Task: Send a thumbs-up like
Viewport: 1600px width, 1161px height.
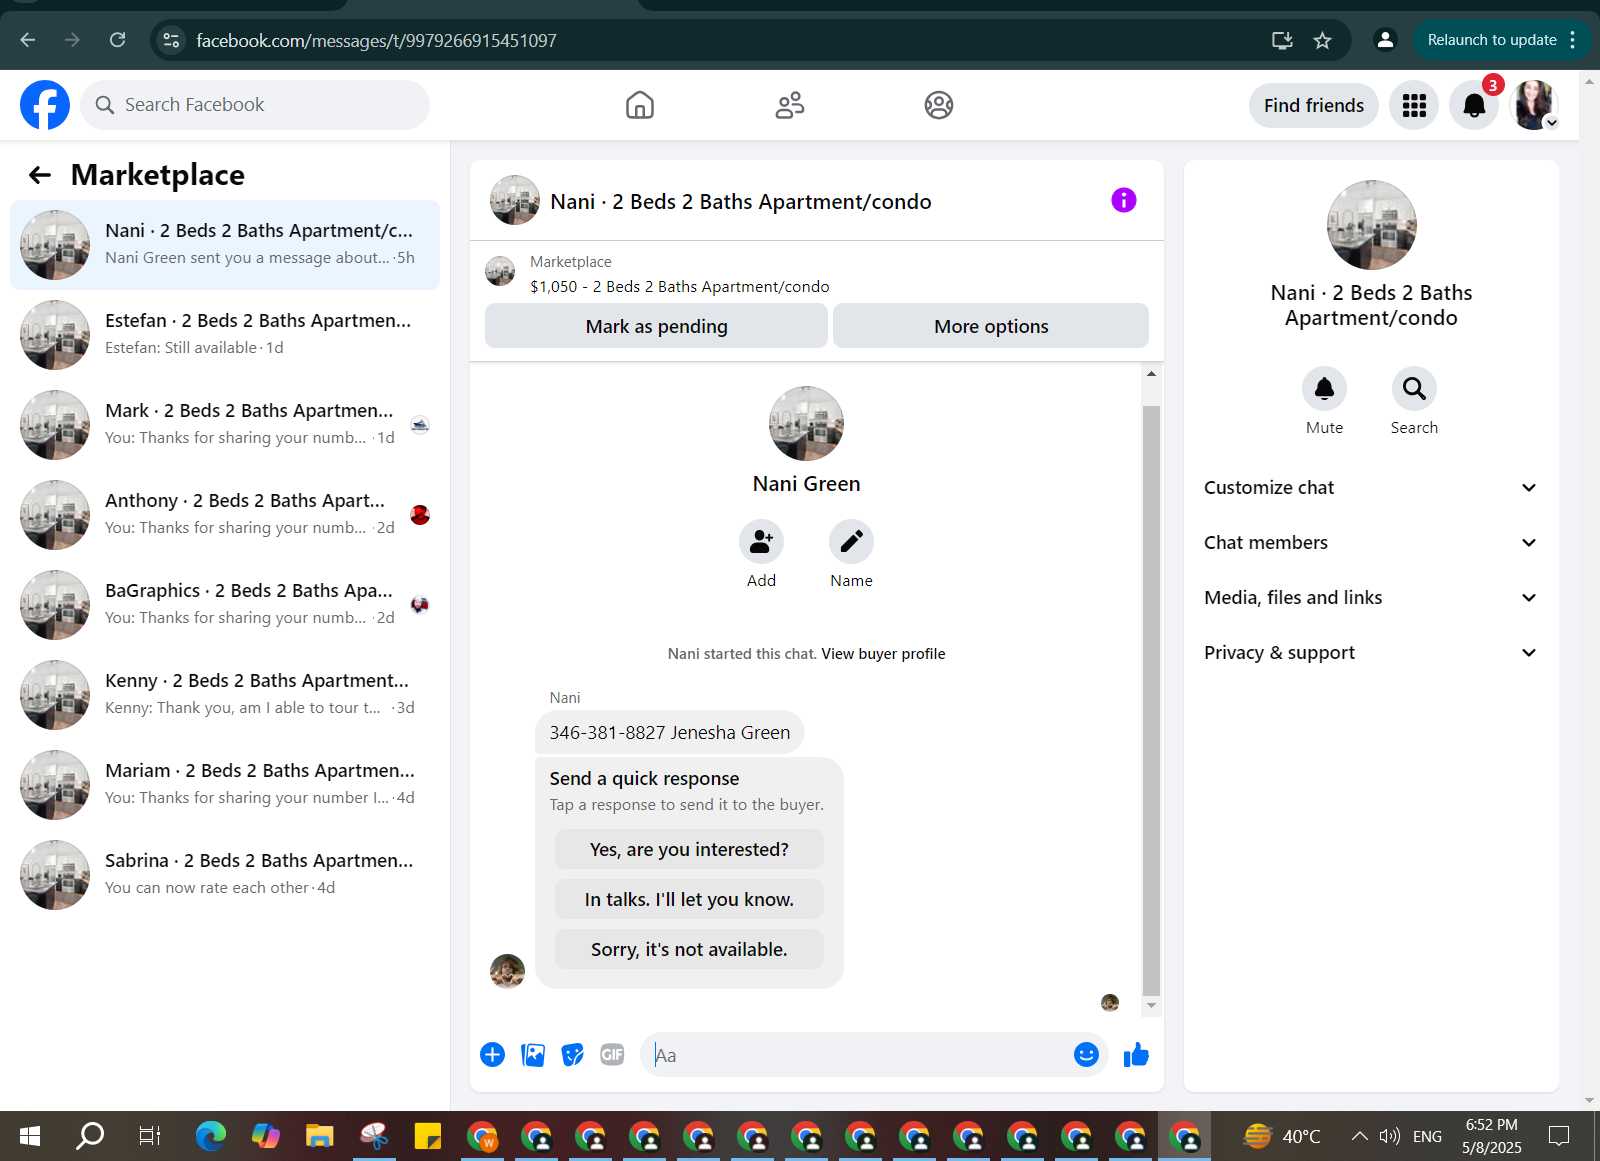Action: (x=1136, y=1054)
